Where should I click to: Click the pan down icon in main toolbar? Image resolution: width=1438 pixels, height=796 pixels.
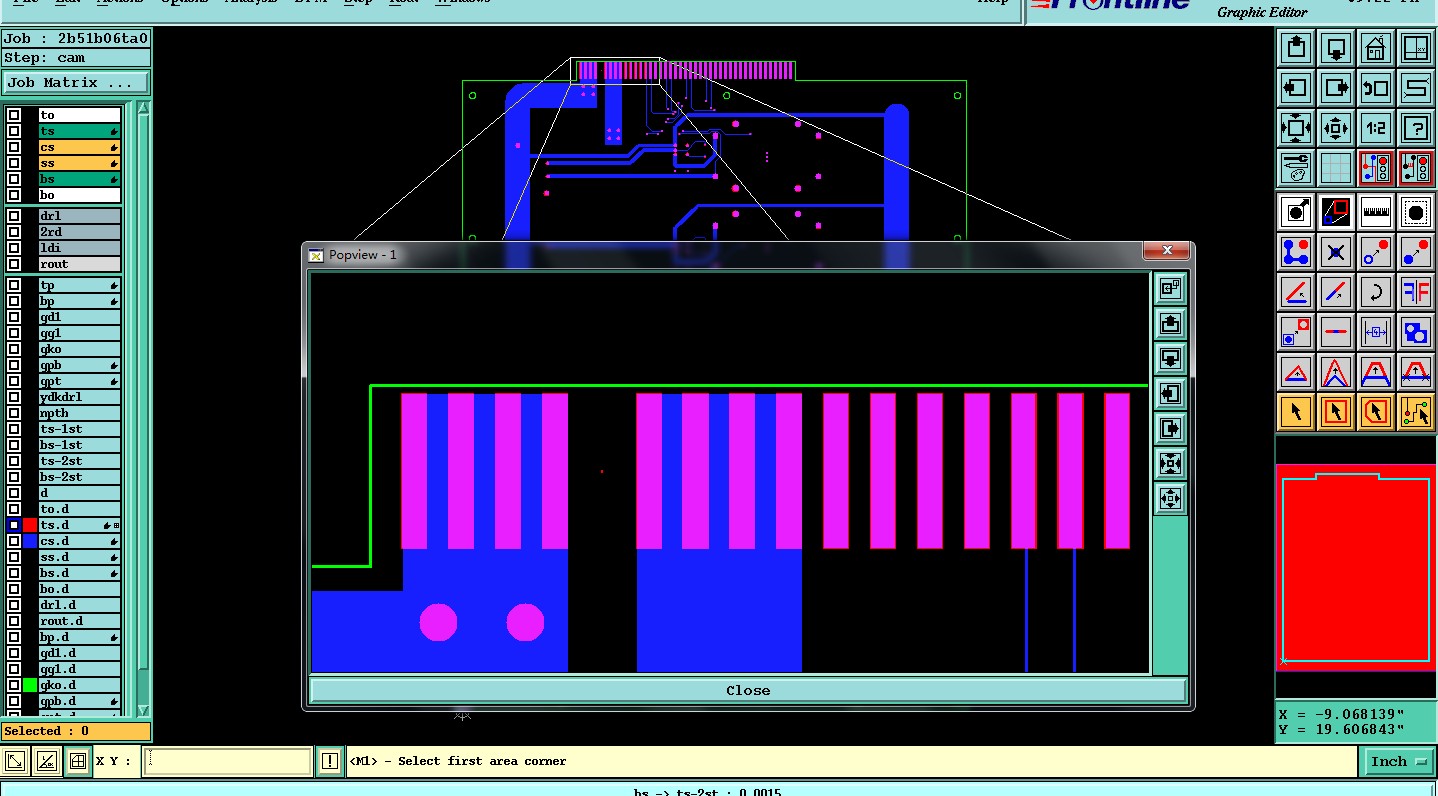pyautogui.click(x=1336, y=48)
